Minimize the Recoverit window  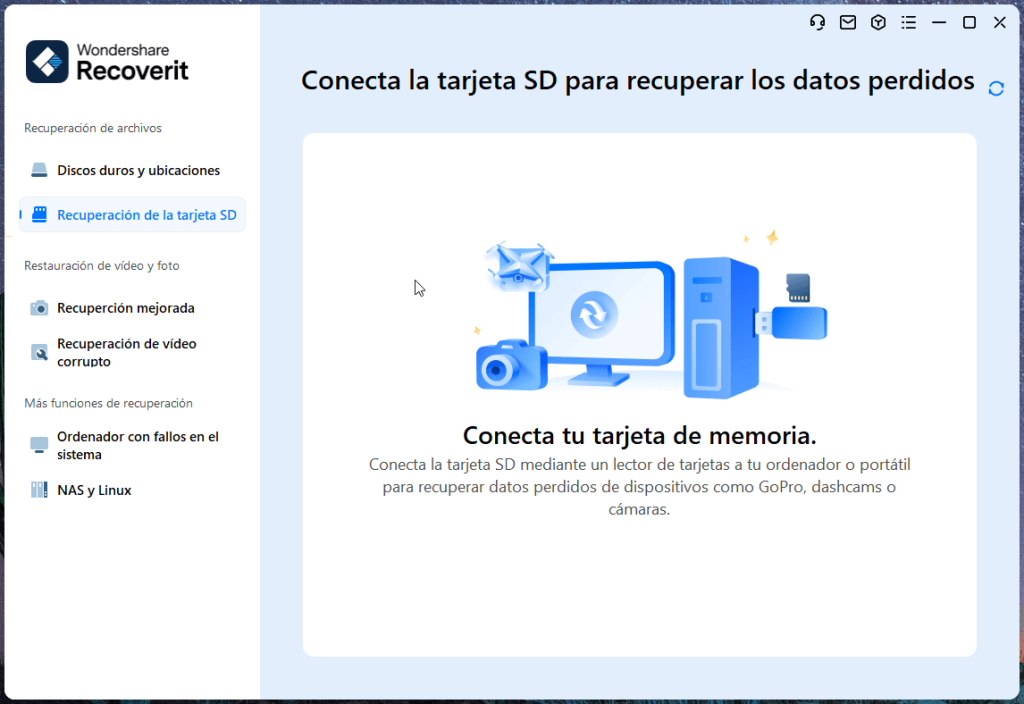coord(939,23)
